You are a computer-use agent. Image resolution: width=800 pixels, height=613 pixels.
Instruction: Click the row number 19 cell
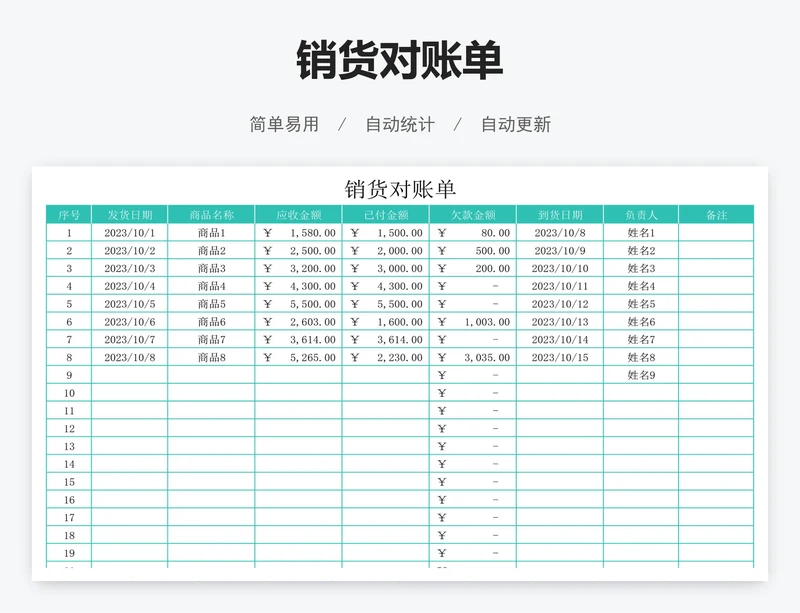[69, 553]
